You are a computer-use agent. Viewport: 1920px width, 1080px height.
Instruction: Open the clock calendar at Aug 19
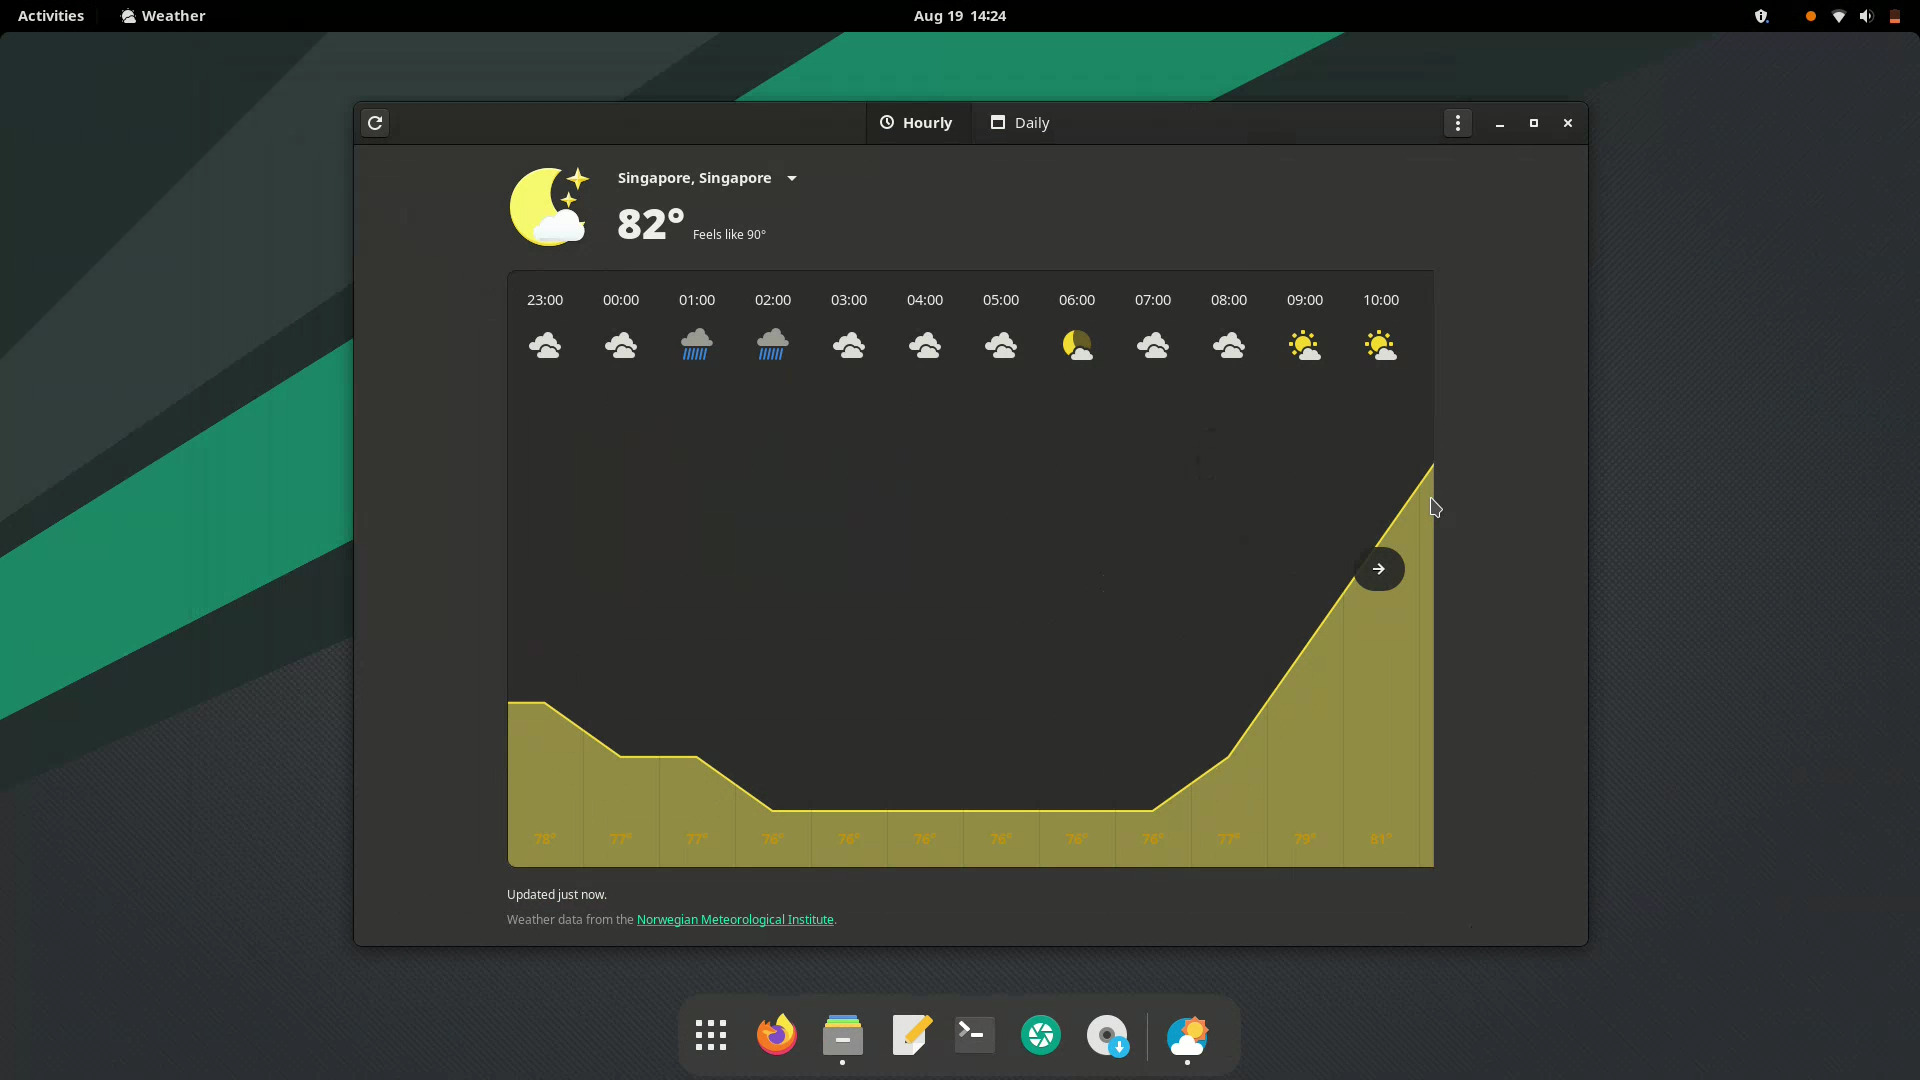tap(959, 16)
